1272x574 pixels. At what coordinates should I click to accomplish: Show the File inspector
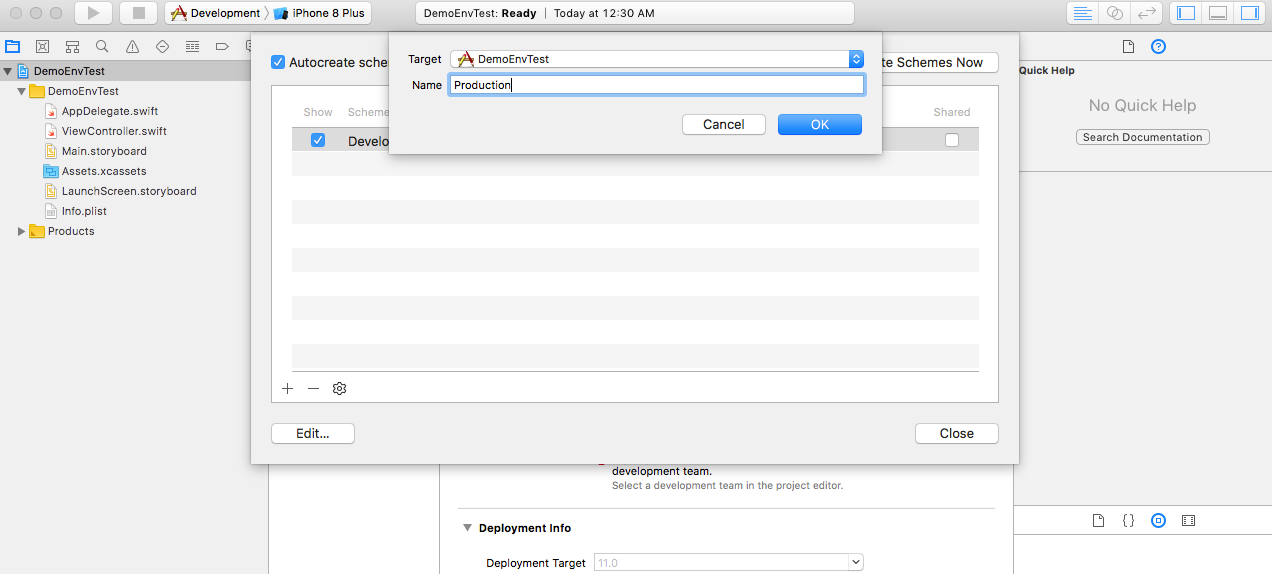tap(1128, 46)
